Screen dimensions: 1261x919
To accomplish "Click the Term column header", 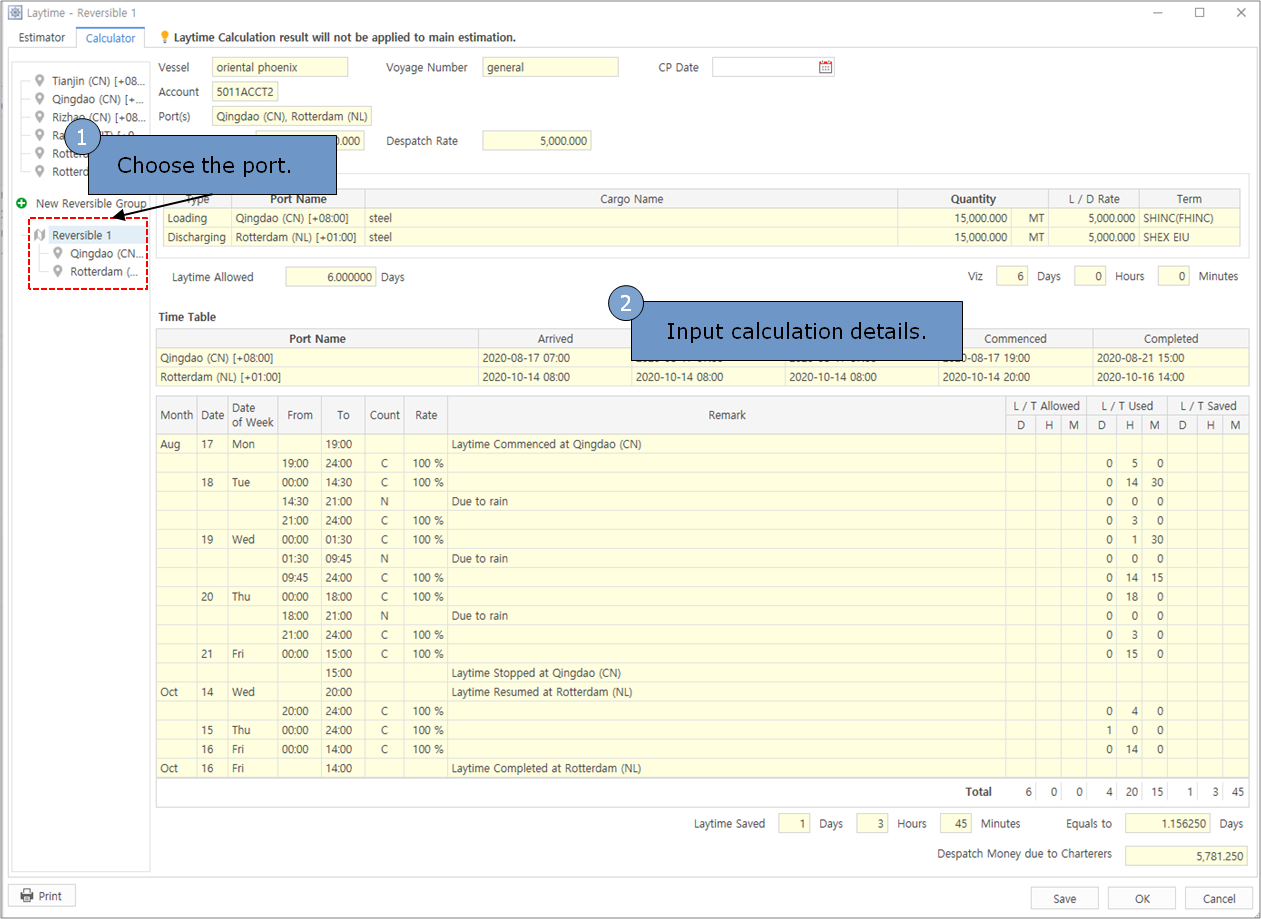I will [x=1189, y=199].
